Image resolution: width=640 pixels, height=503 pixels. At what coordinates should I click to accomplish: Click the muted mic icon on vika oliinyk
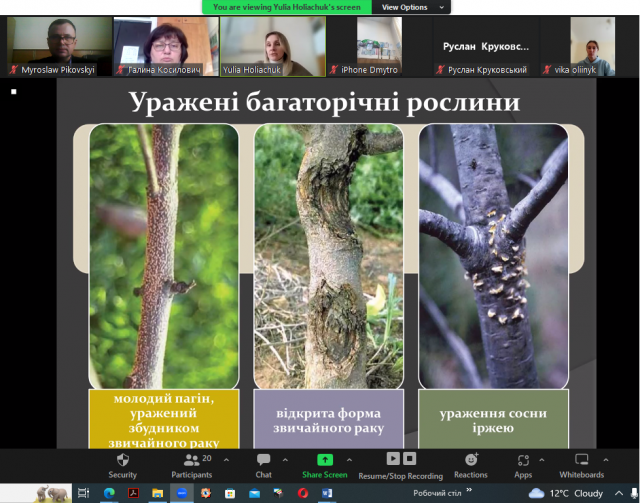547,70
